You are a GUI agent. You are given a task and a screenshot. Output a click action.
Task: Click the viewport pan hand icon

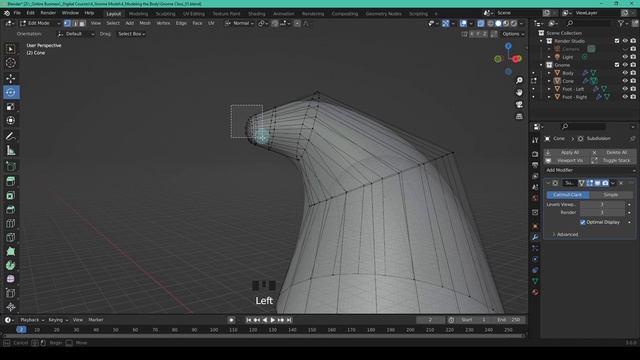[x=519, y=93]
